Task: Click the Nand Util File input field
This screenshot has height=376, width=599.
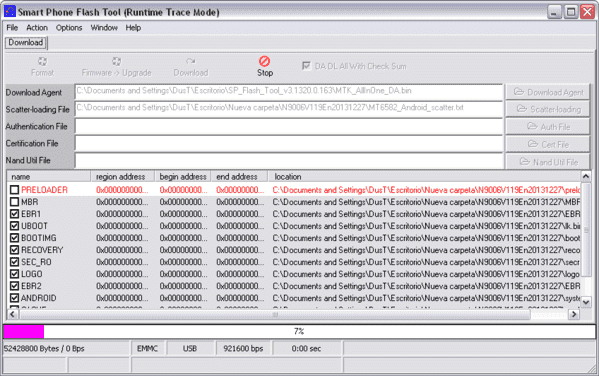Action: pos(289,160)
